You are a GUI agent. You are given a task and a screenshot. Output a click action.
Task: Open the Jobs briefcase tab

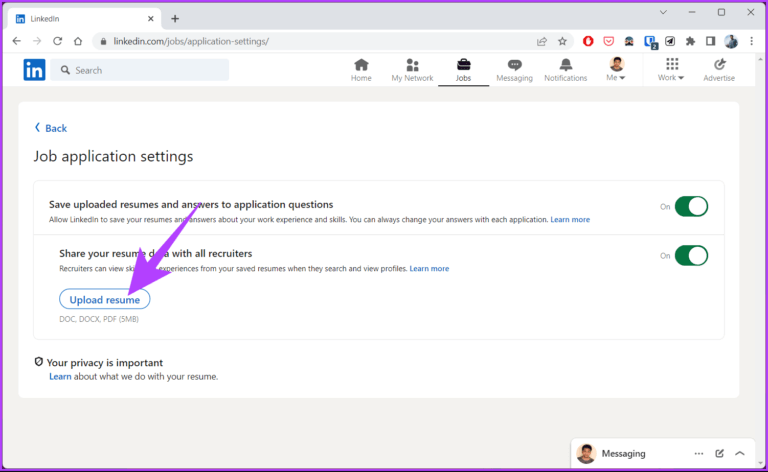(463, 70)
